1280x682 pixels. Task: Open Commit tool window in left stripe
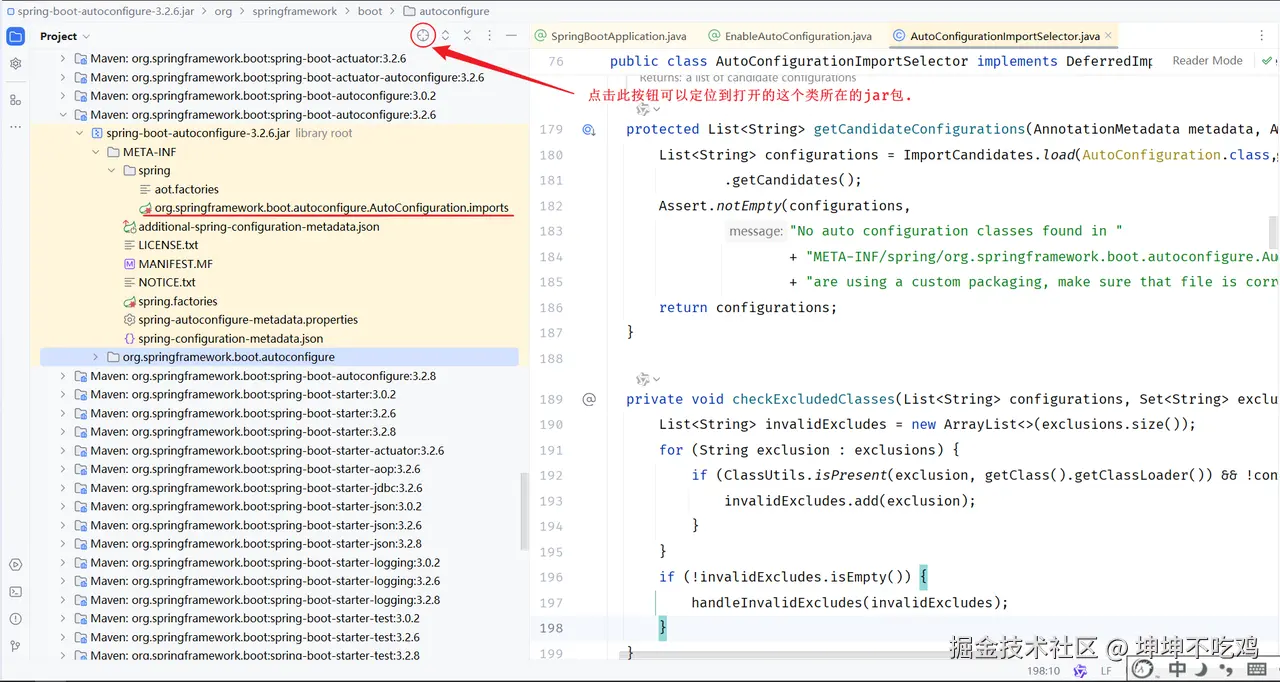(15, 63)
